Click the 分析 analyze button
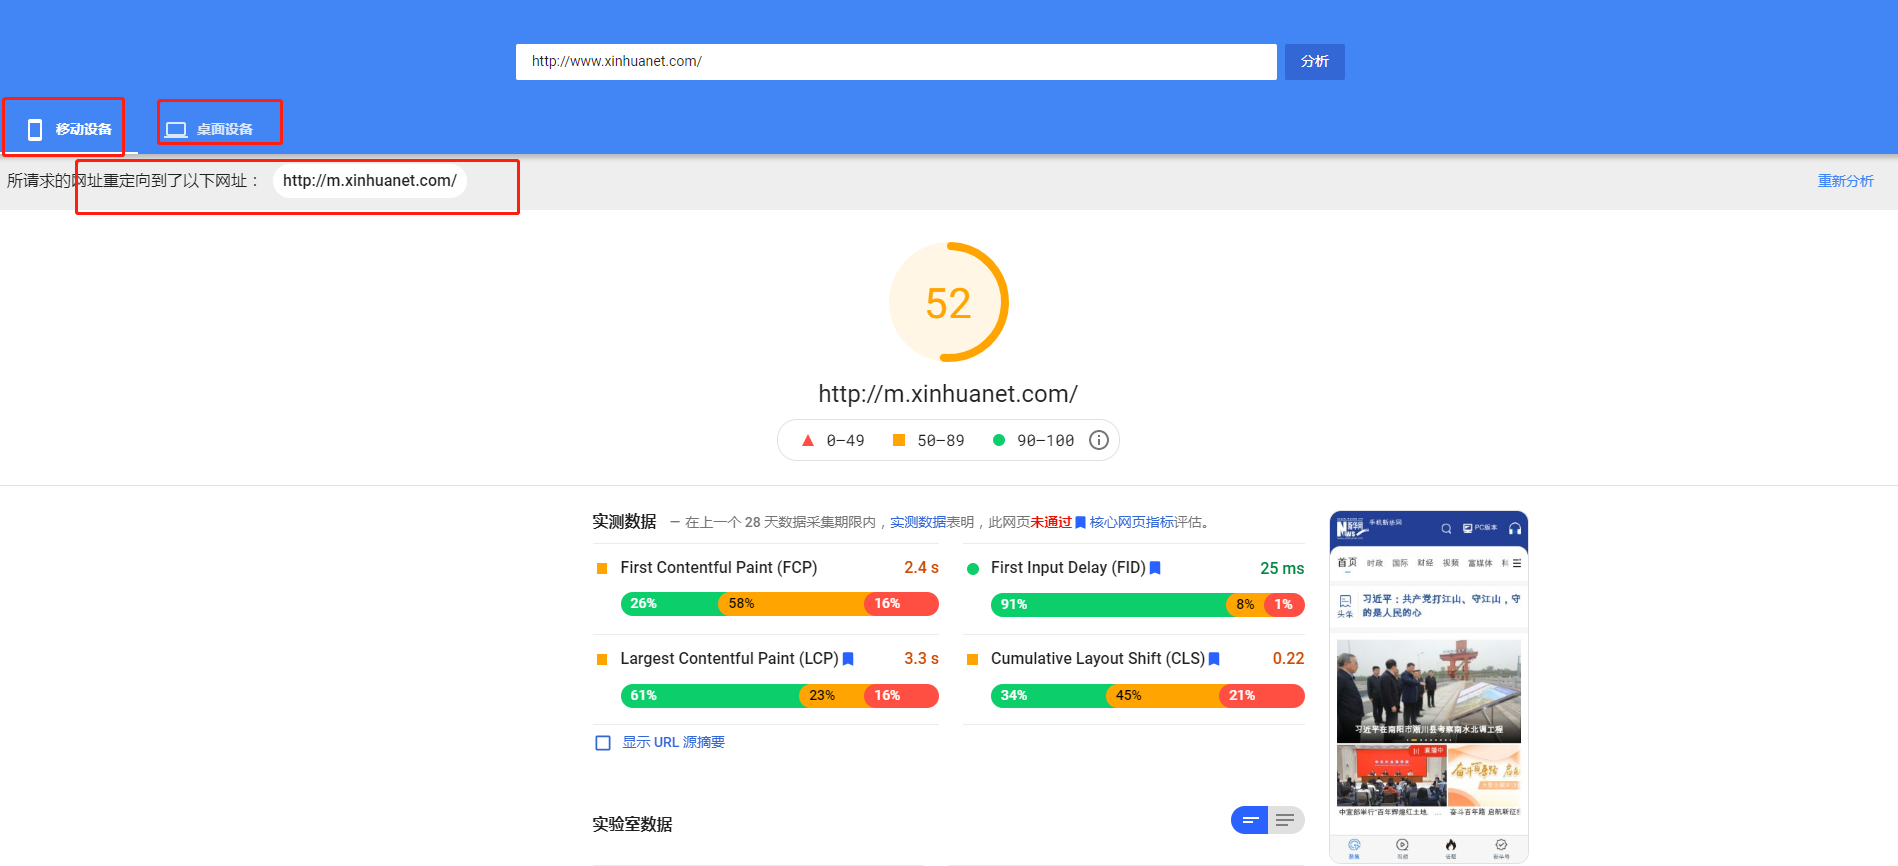This screenshot has width=1898, height=866. tap(1314, 62)
